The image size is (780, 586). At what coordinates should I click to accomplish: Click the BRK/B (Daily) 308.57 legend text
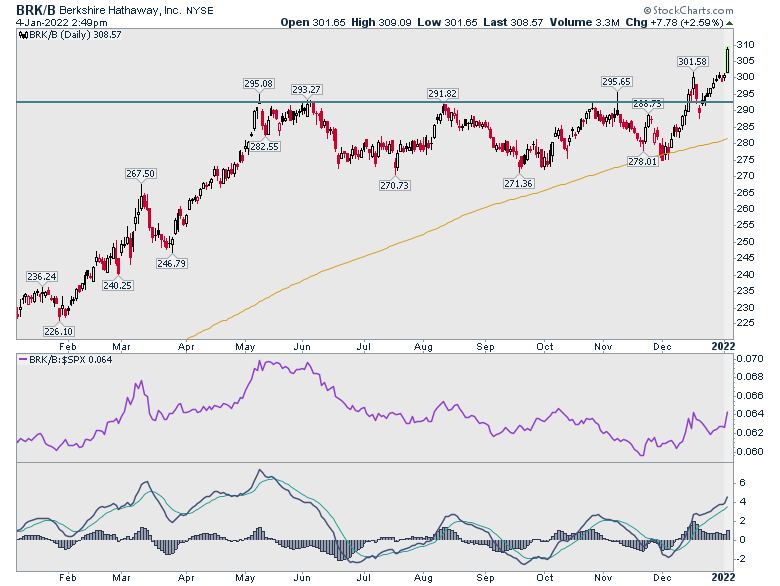75,35
